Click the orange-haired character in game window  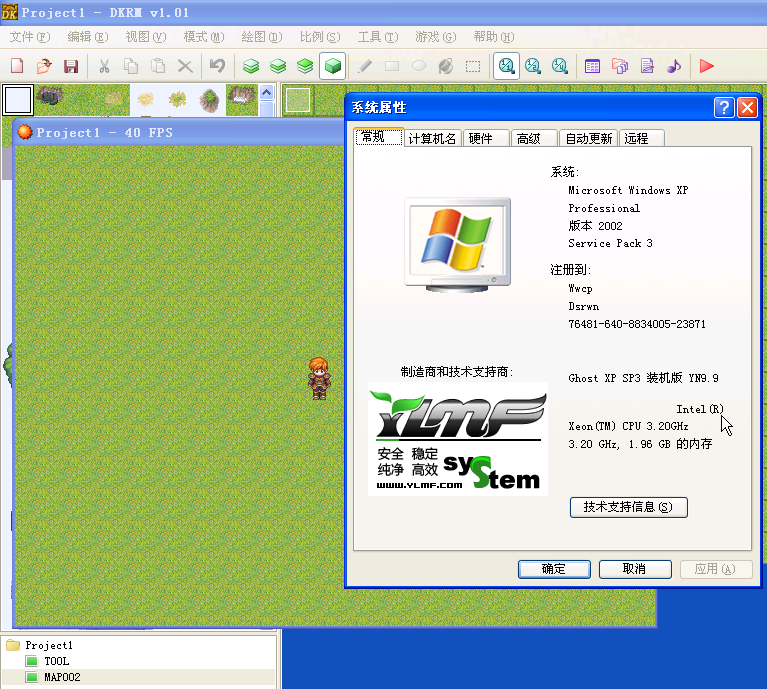tap(319, 378)
